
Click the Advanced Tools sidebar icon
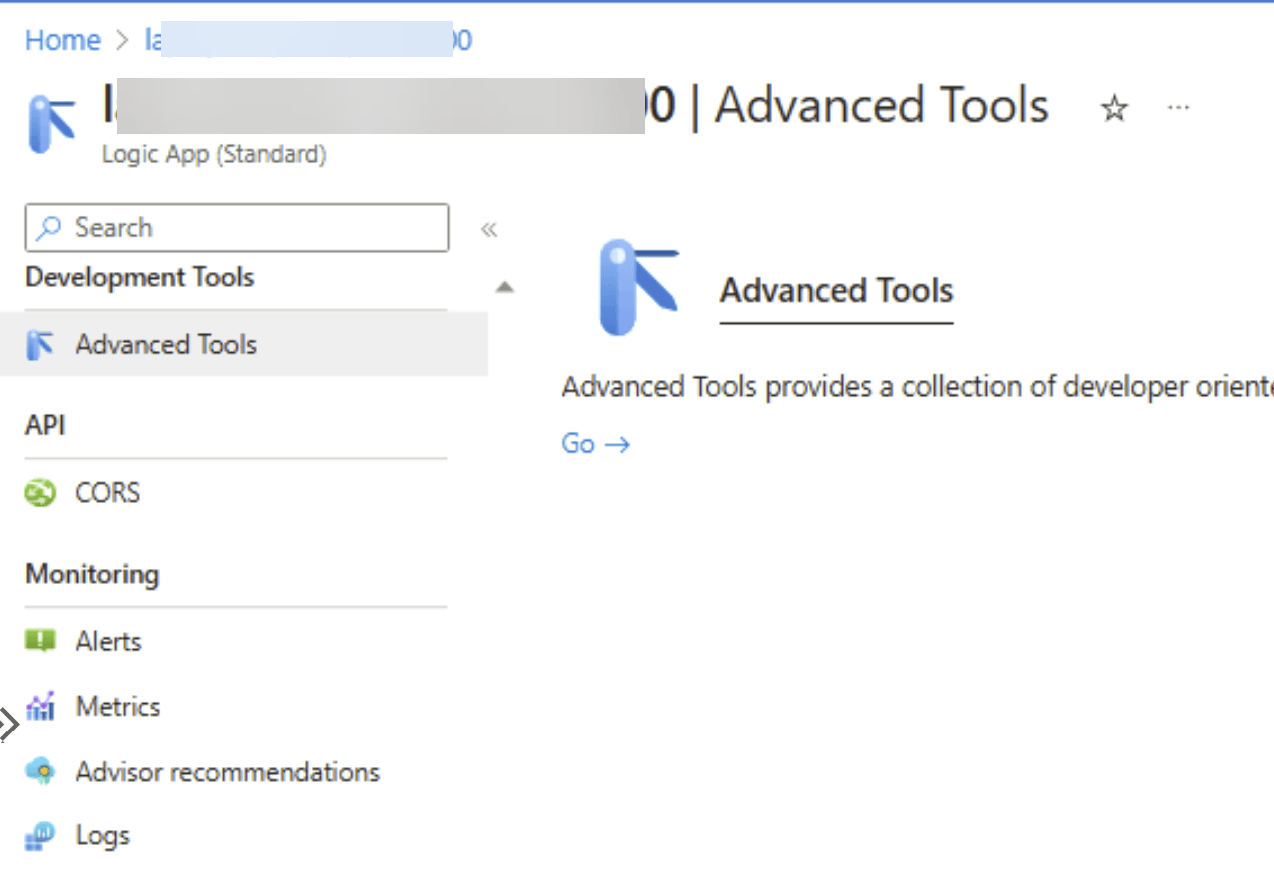pos(40,345)
